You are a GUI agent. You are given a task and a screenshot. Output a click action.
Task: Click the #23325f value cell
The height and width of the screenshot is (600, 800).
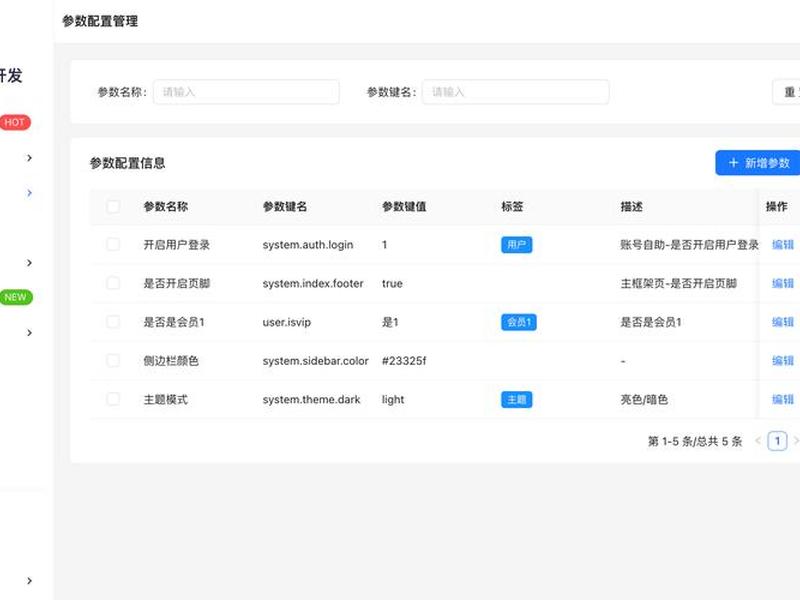pos(404,361)
